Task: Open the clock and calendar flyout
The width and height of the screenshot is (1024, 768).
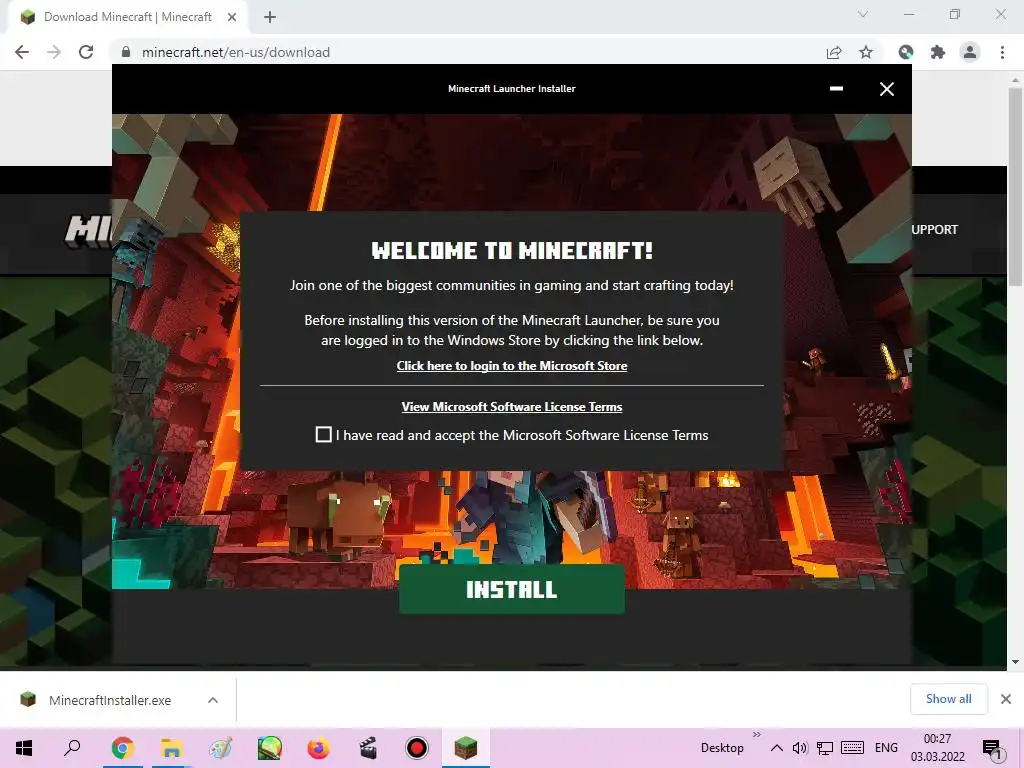Action: point(937,748)
